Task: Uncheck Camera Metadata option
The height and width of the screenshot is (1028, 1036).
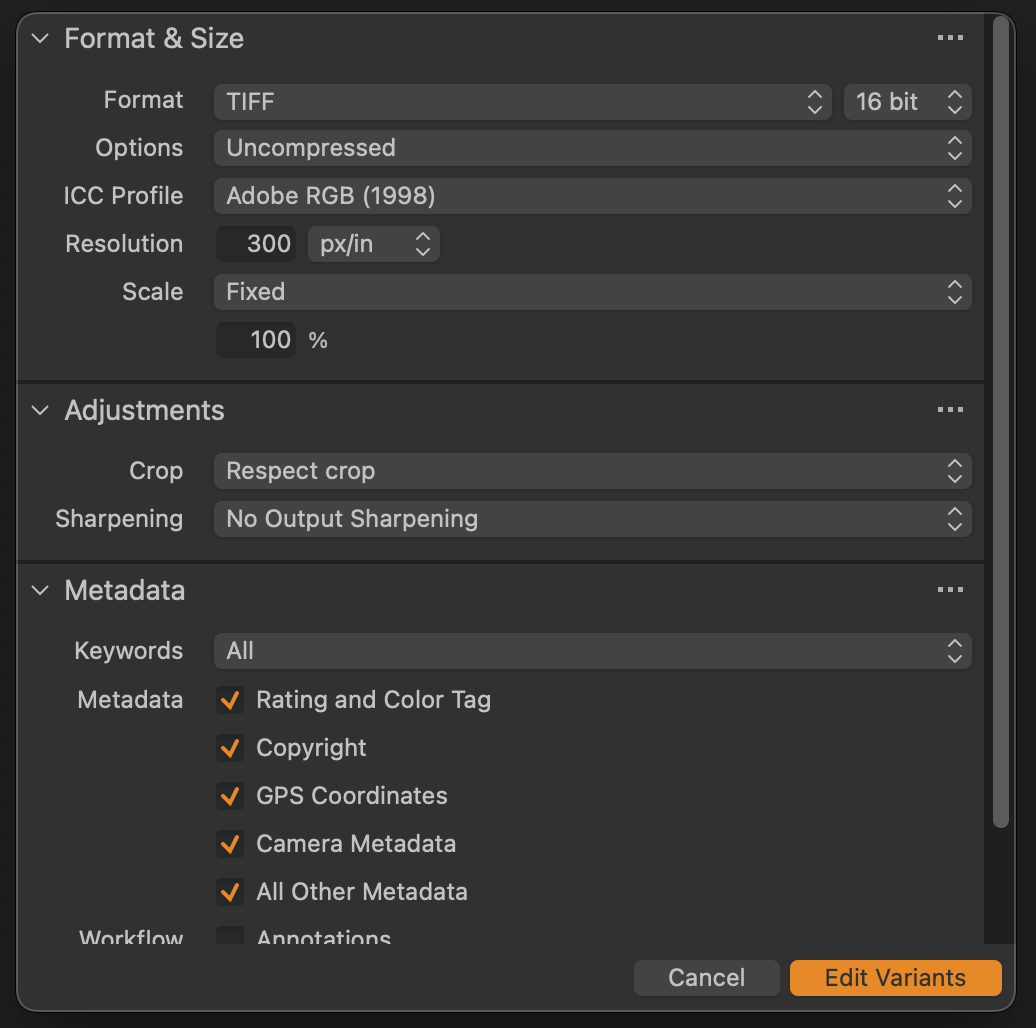Action: [230, 844]
